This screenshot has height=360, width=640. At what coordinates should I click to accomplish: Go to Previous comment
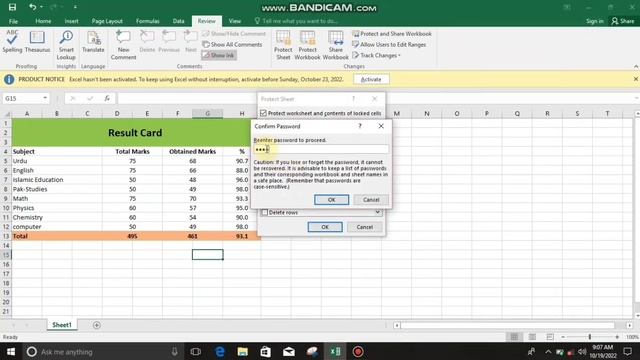[169, 42]
